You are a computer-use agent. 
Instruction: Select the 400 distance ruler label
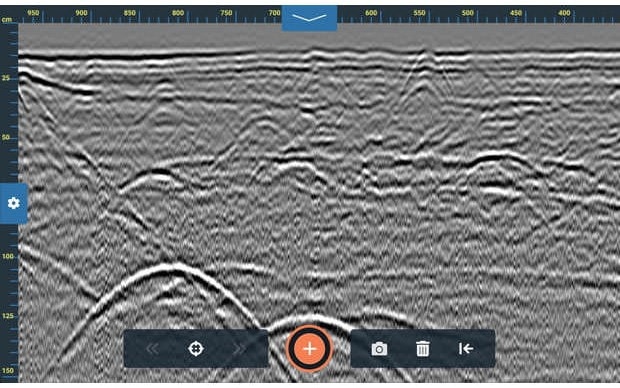coord(564,13)
